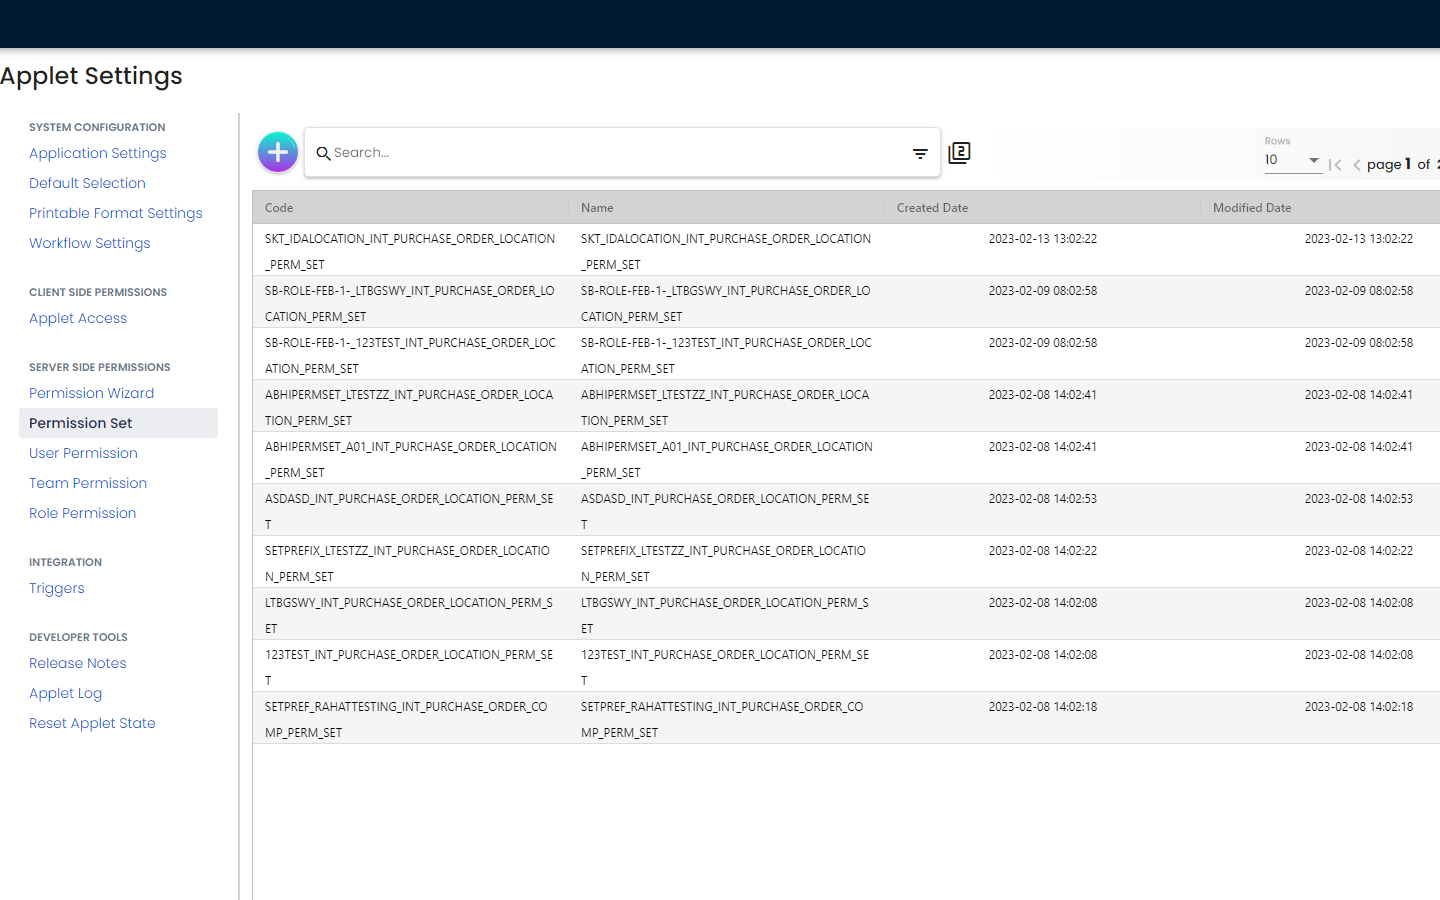Open Application Settings in sidebar
Image resolution: width=1440 pixels, height=900 pixels.
98,153
